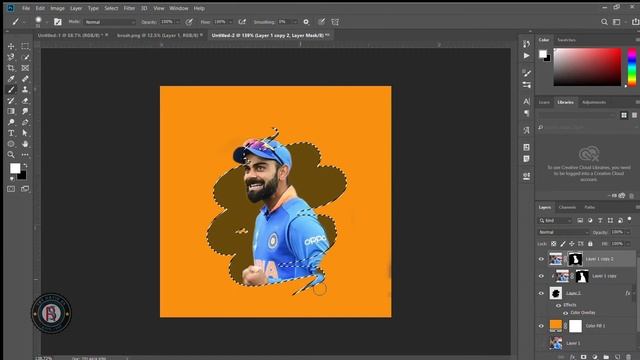Select the History Brush tool
640x360 pixels.
[11, 100]
